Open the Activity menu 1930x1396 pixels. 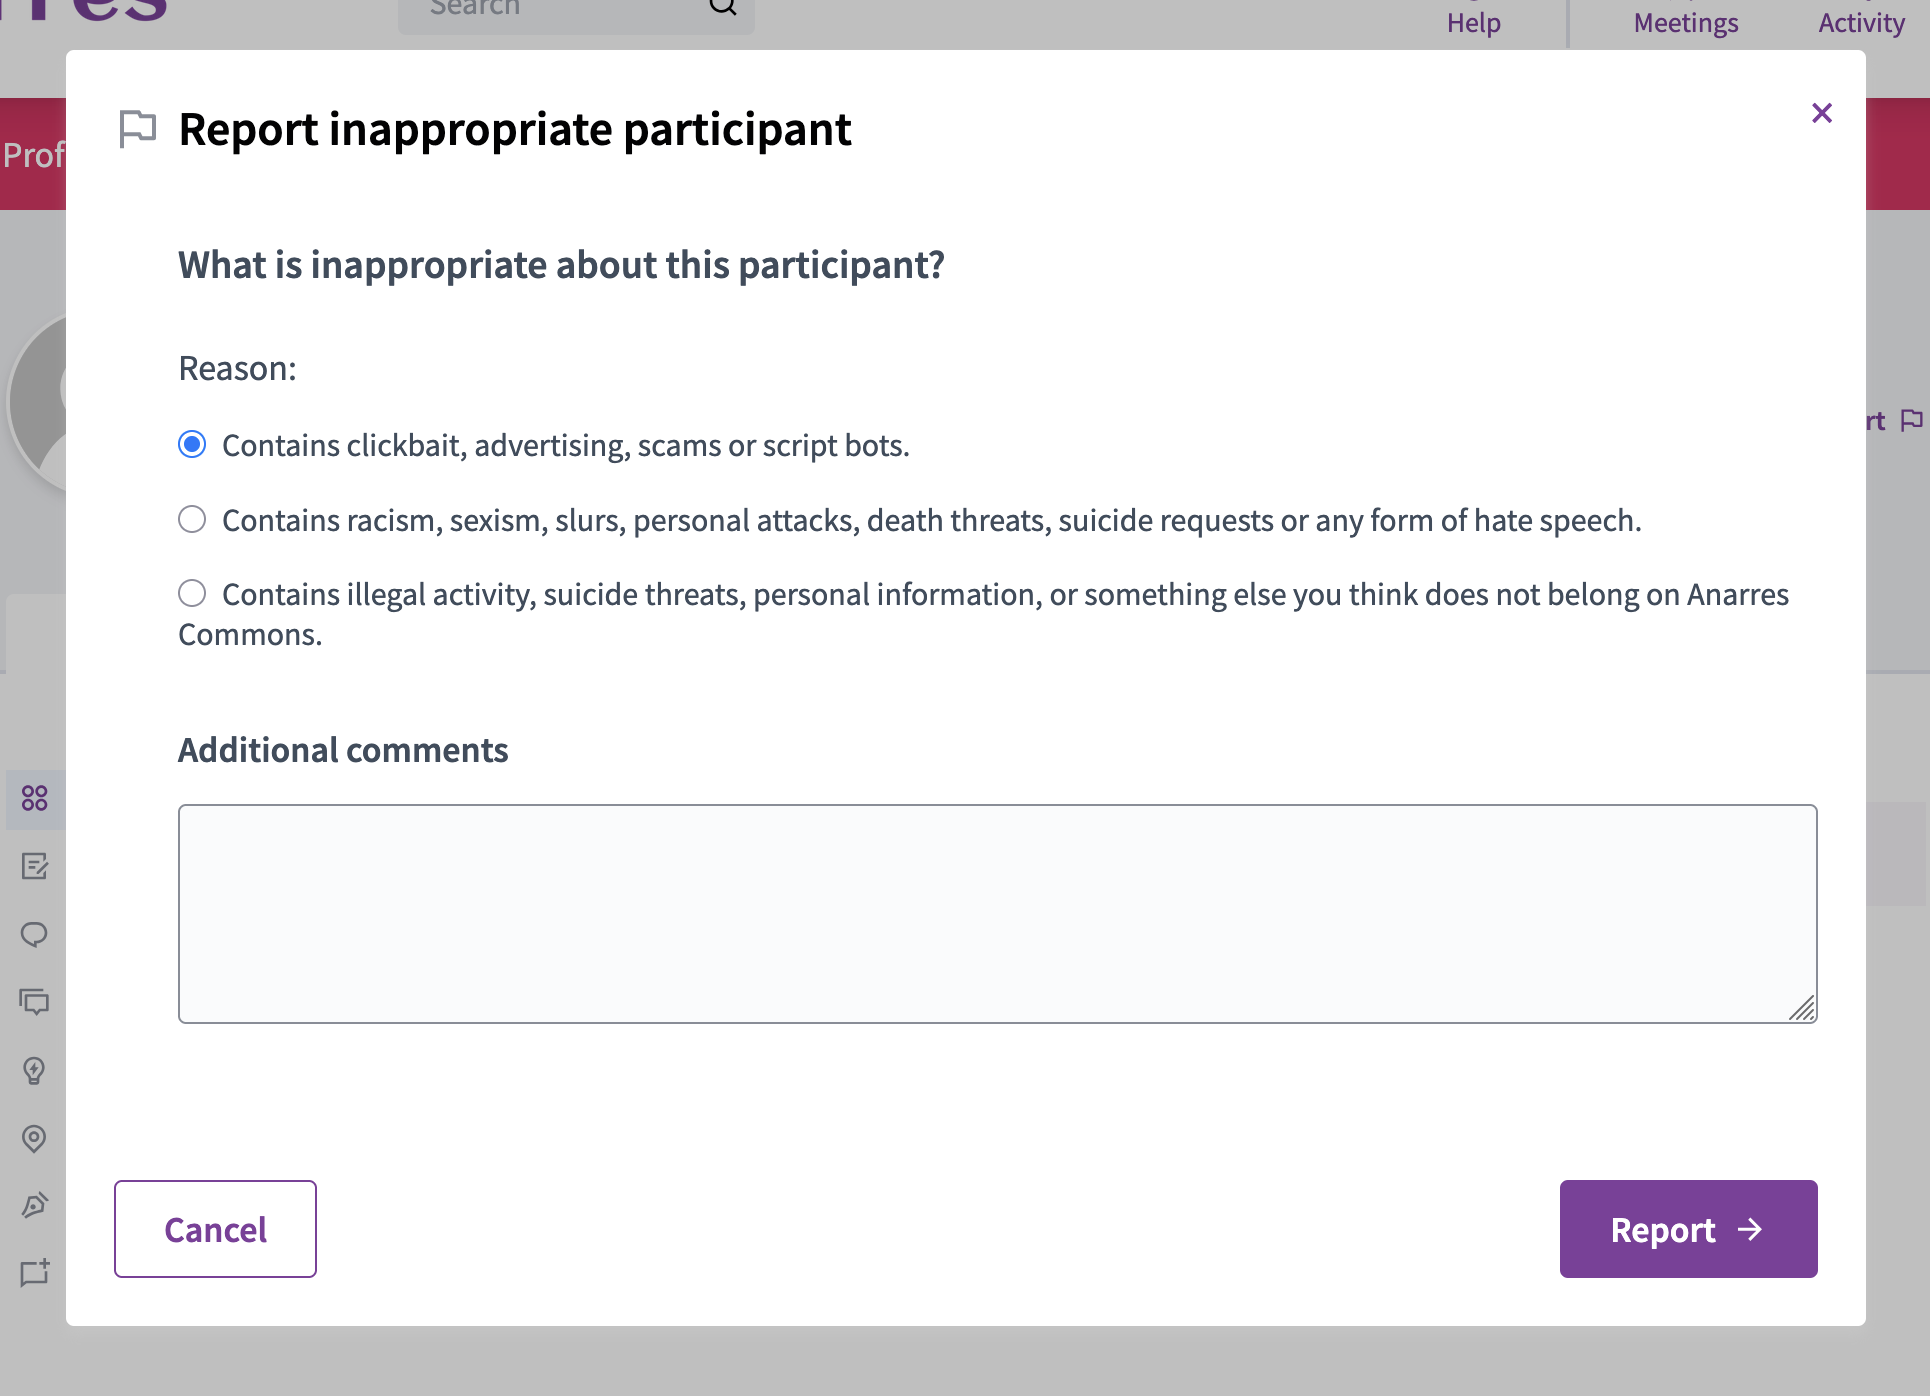pyautogui.click(x=1860, y=22)
